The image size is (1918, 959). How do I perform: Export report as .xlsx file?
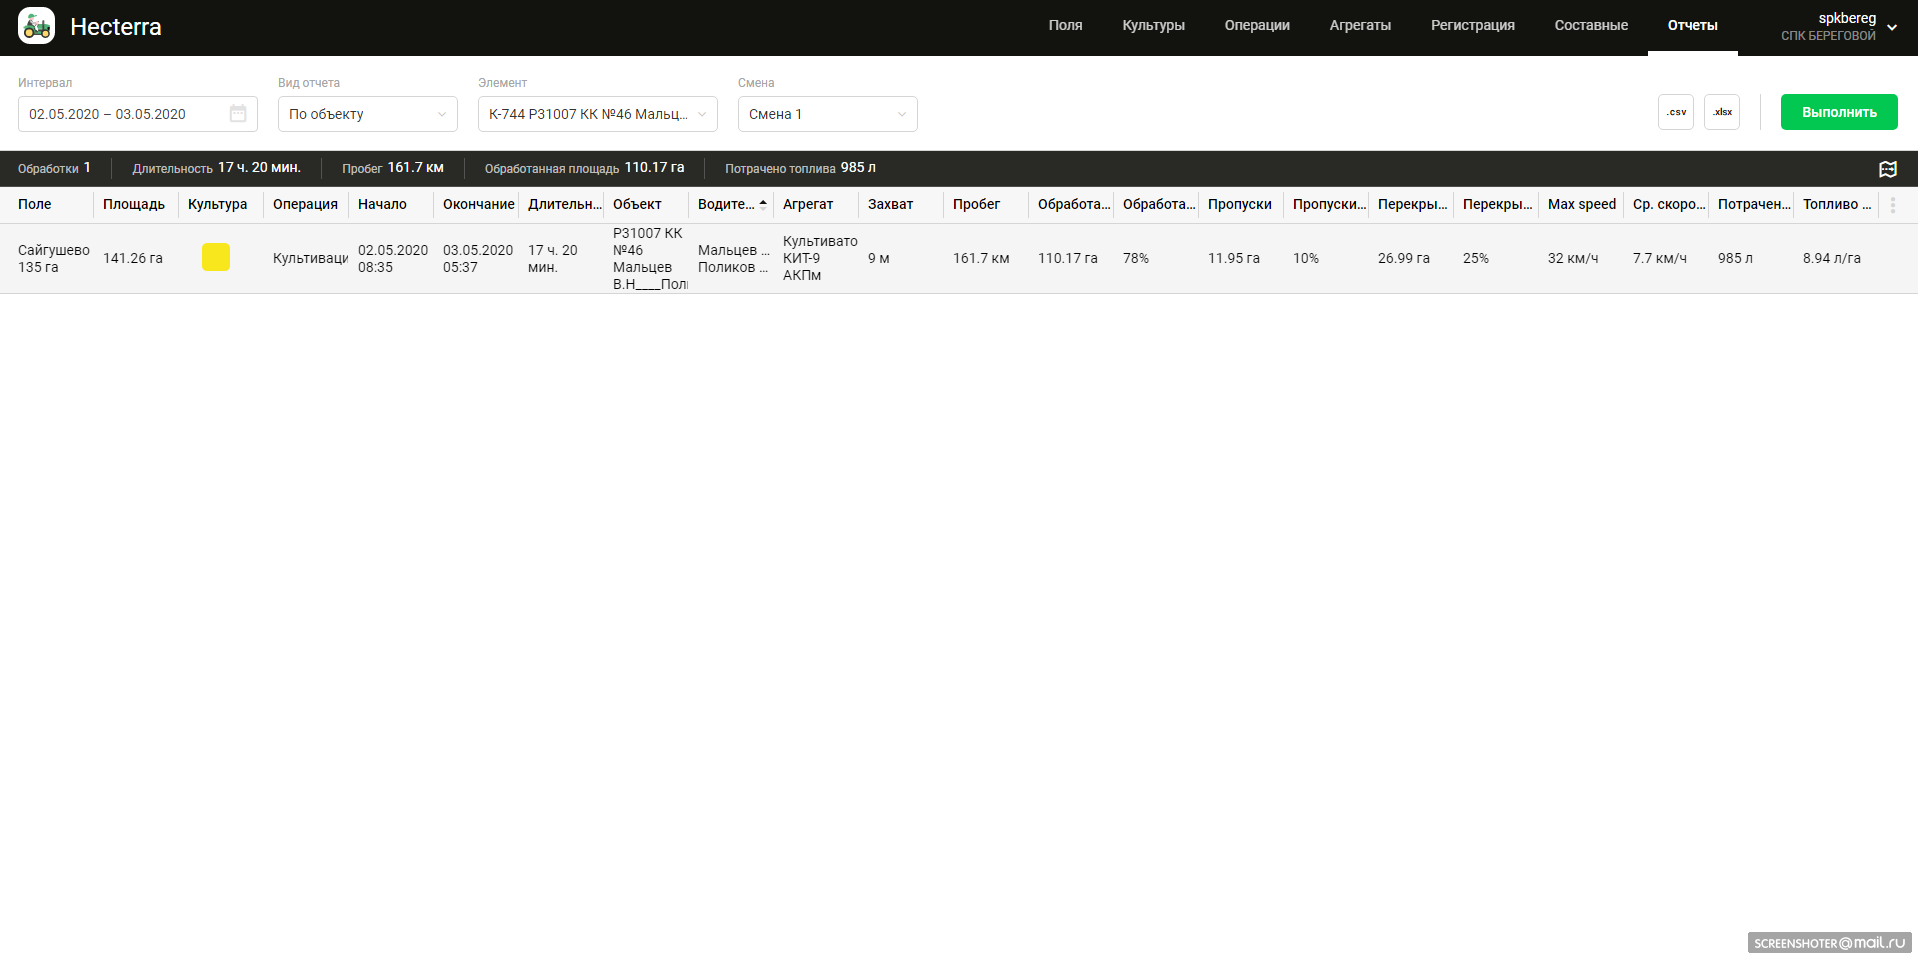click(1721, 112)
